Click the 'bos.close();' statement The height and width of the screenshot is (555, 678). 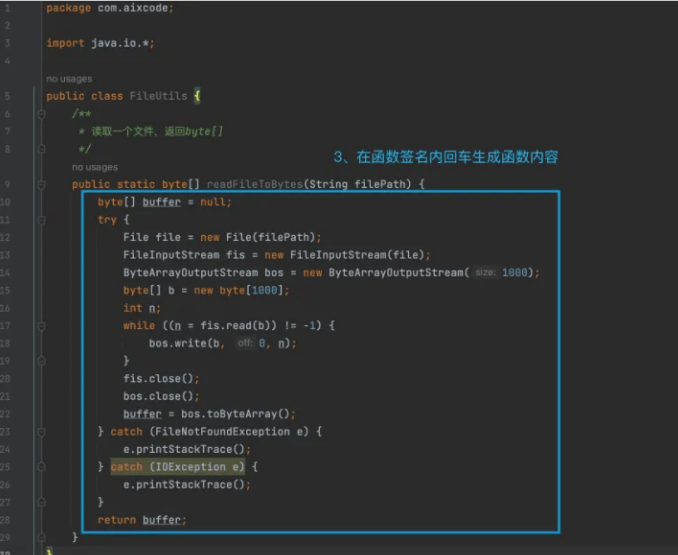tap(161, 396)
